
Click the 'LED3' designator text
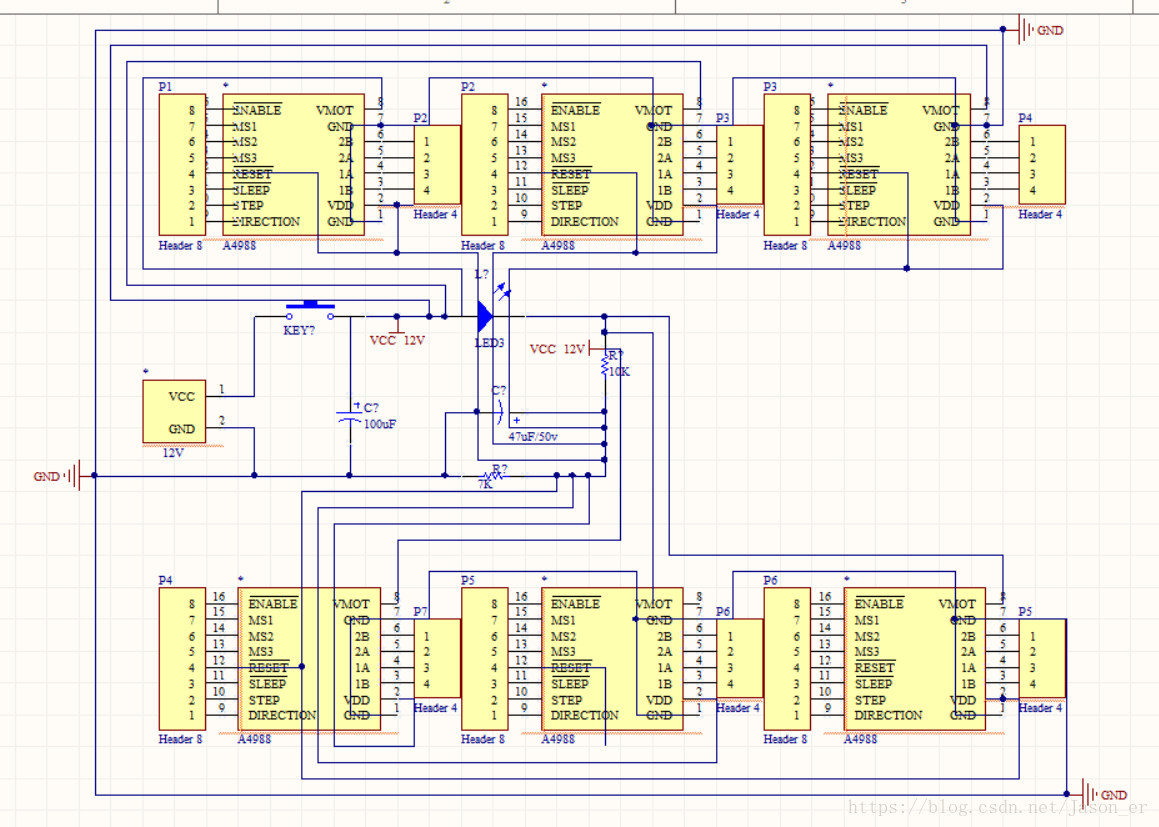pyautogui.click(x=489, y=343)
